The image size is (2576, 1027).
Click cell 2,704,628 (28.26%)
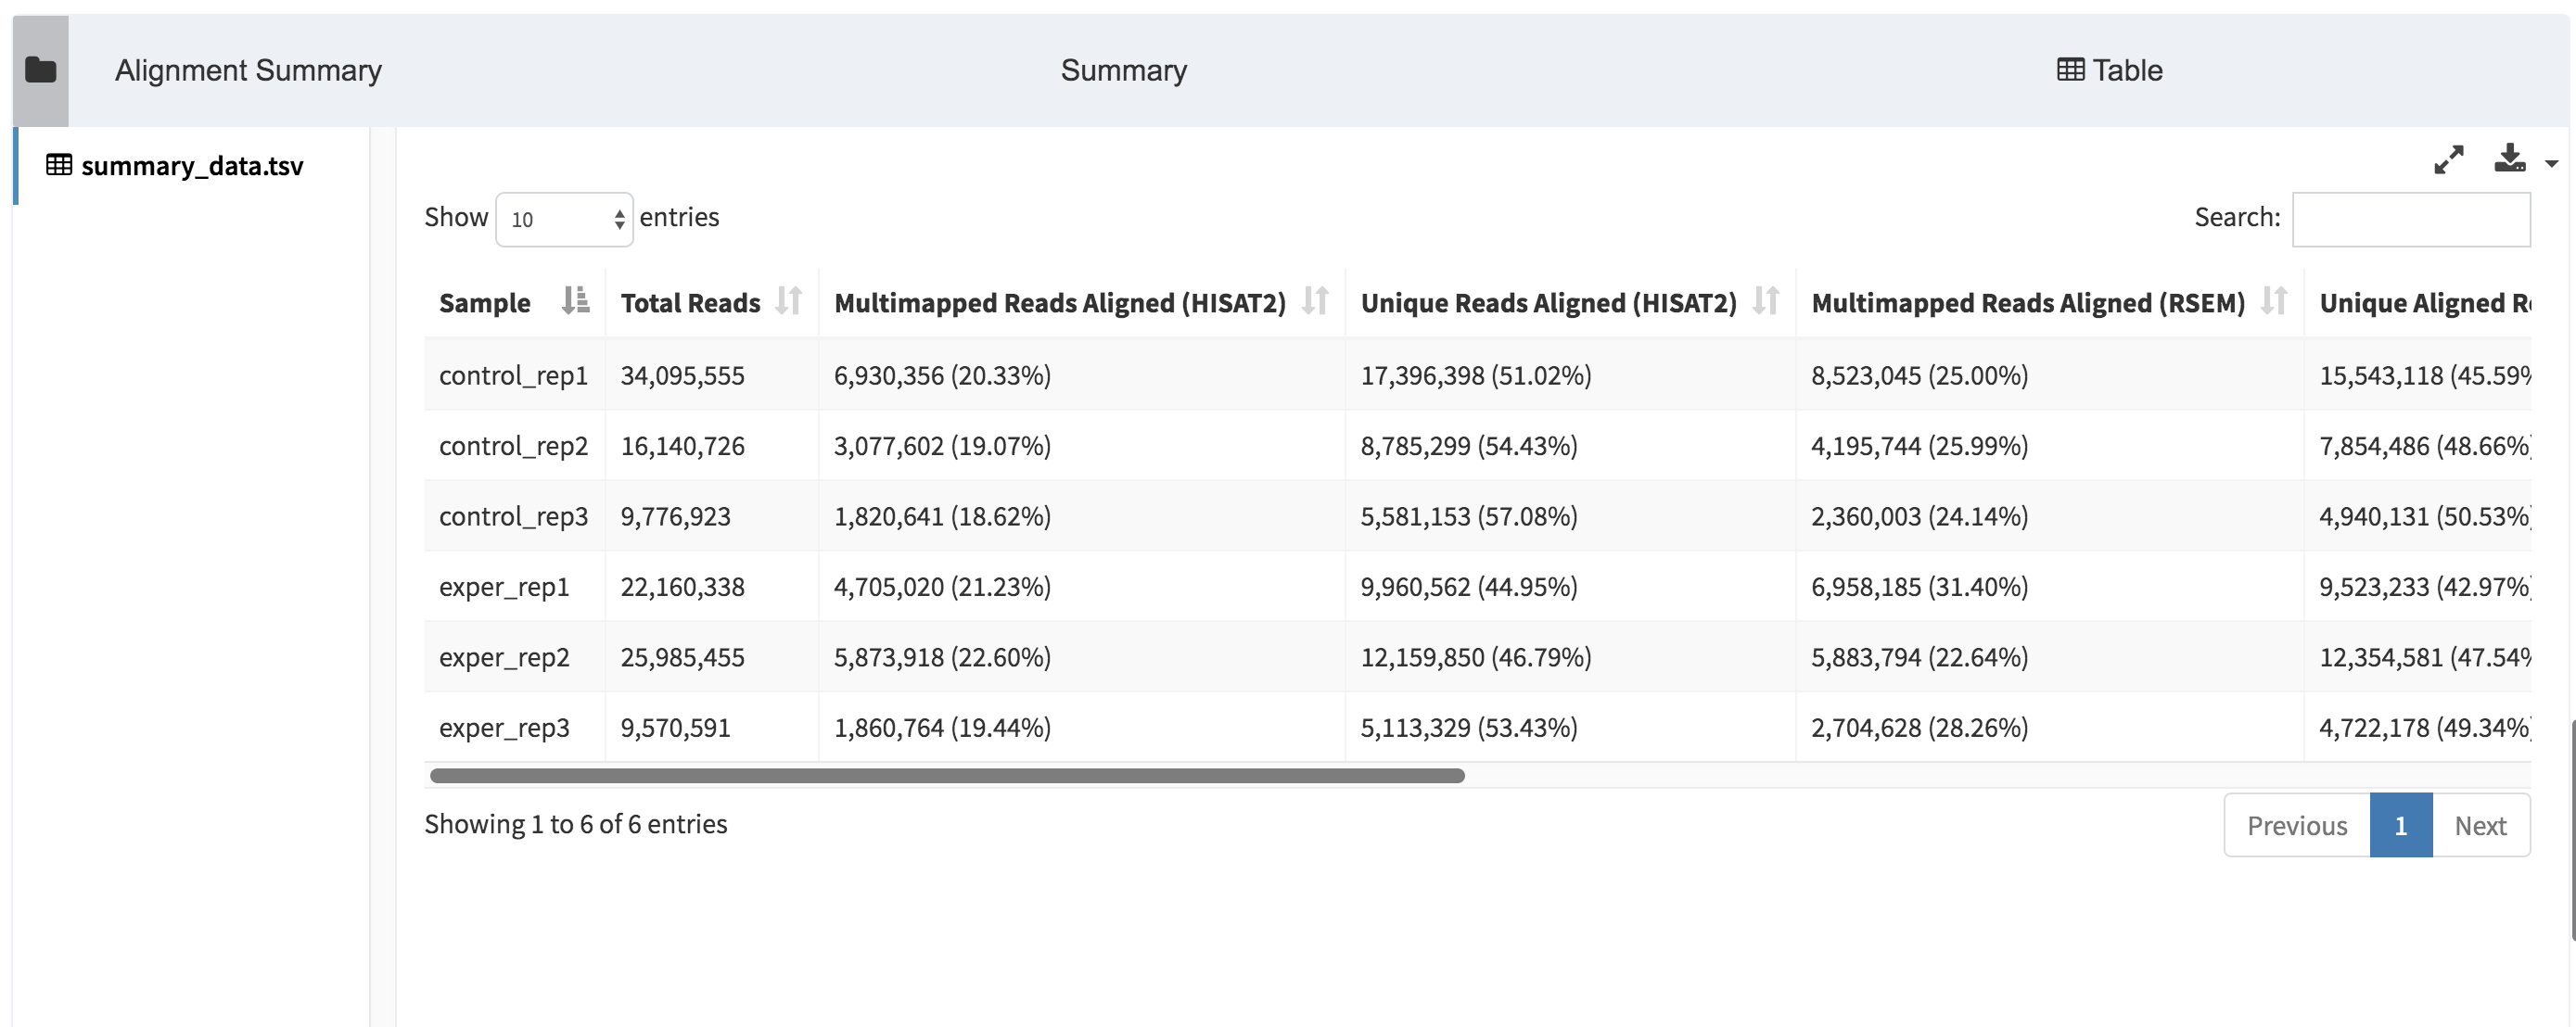1919,727
